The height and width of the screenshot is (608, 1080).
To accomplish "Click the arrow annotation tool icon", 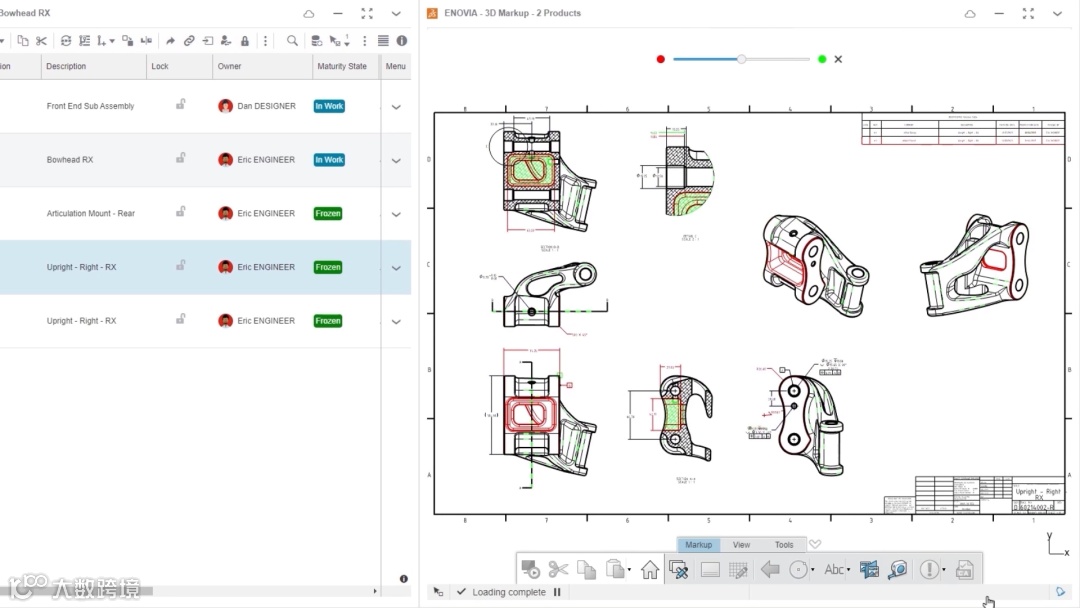I will coord(770,569).
